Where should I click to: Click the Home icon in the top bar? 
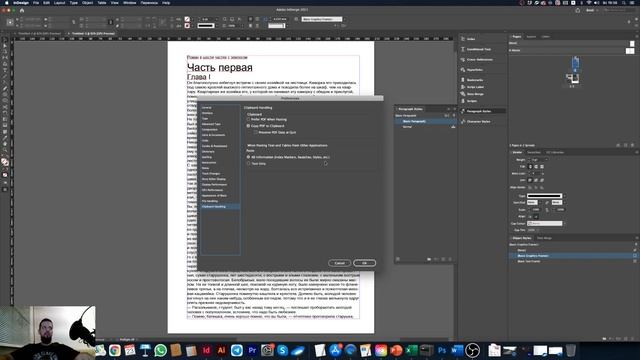click(x=22, y=10)
